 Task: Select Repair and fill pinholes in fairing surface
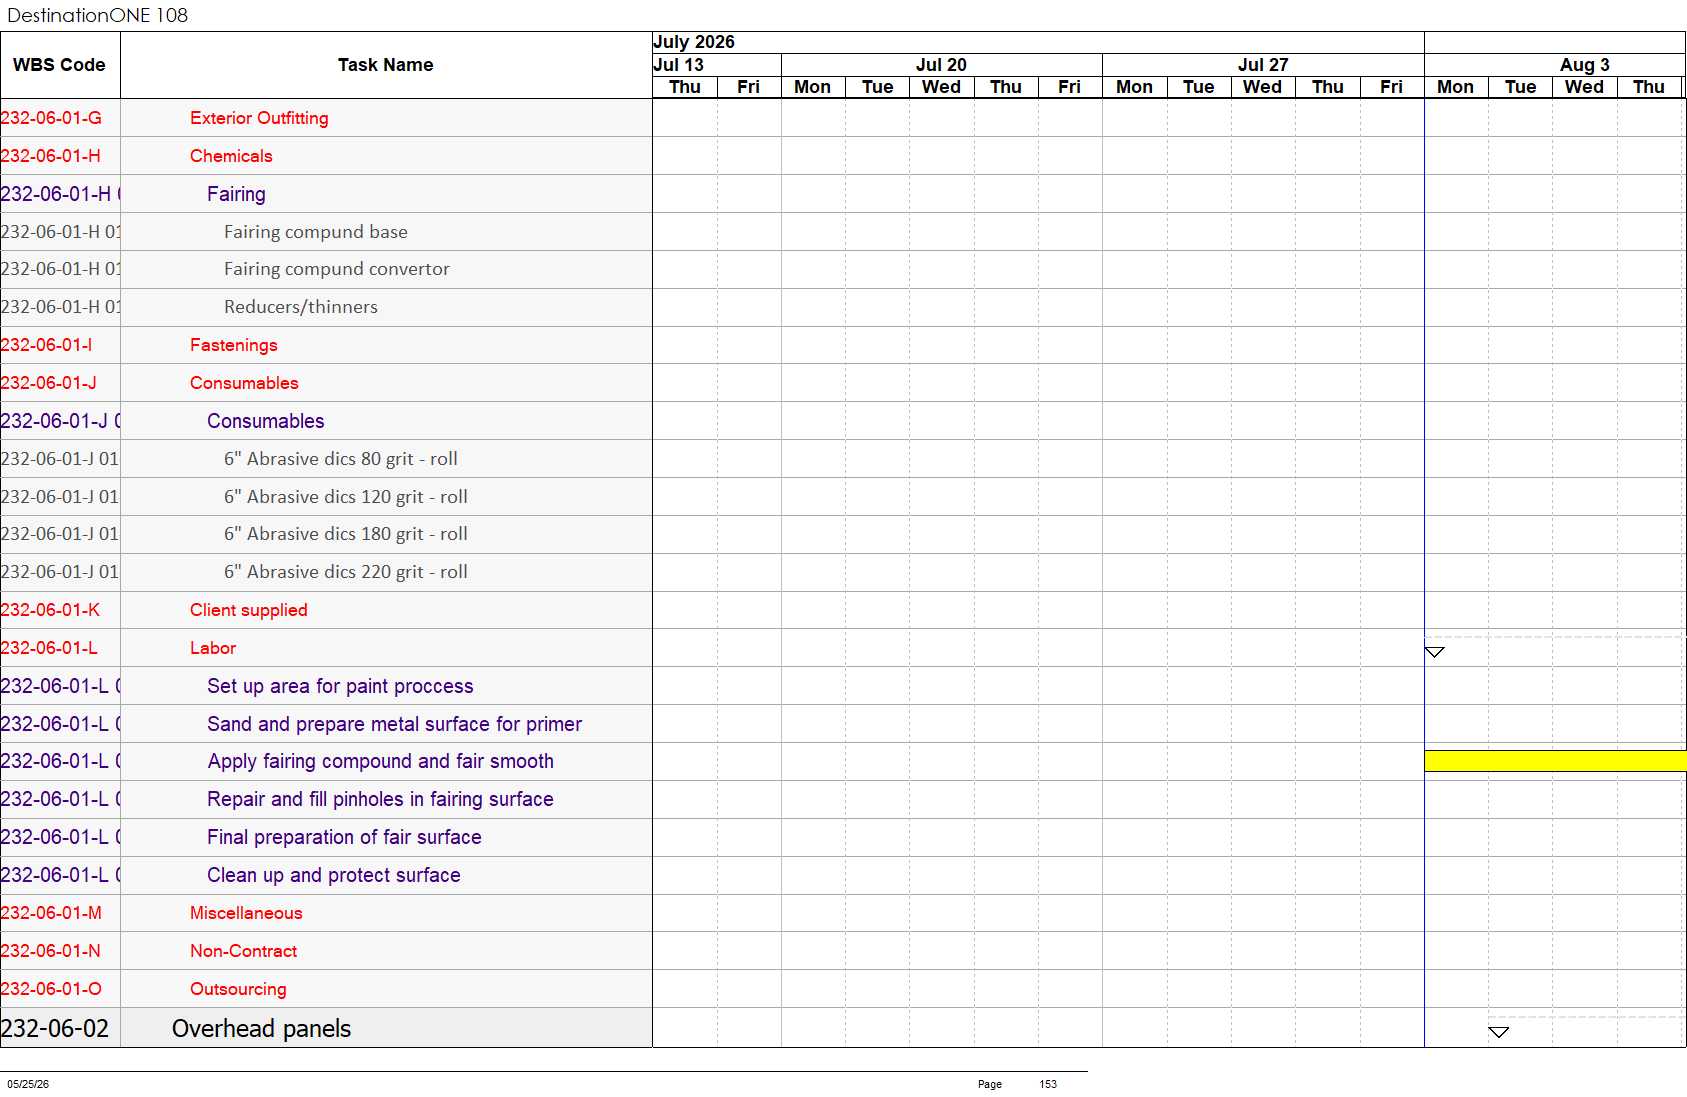click(x=380, y=799)
